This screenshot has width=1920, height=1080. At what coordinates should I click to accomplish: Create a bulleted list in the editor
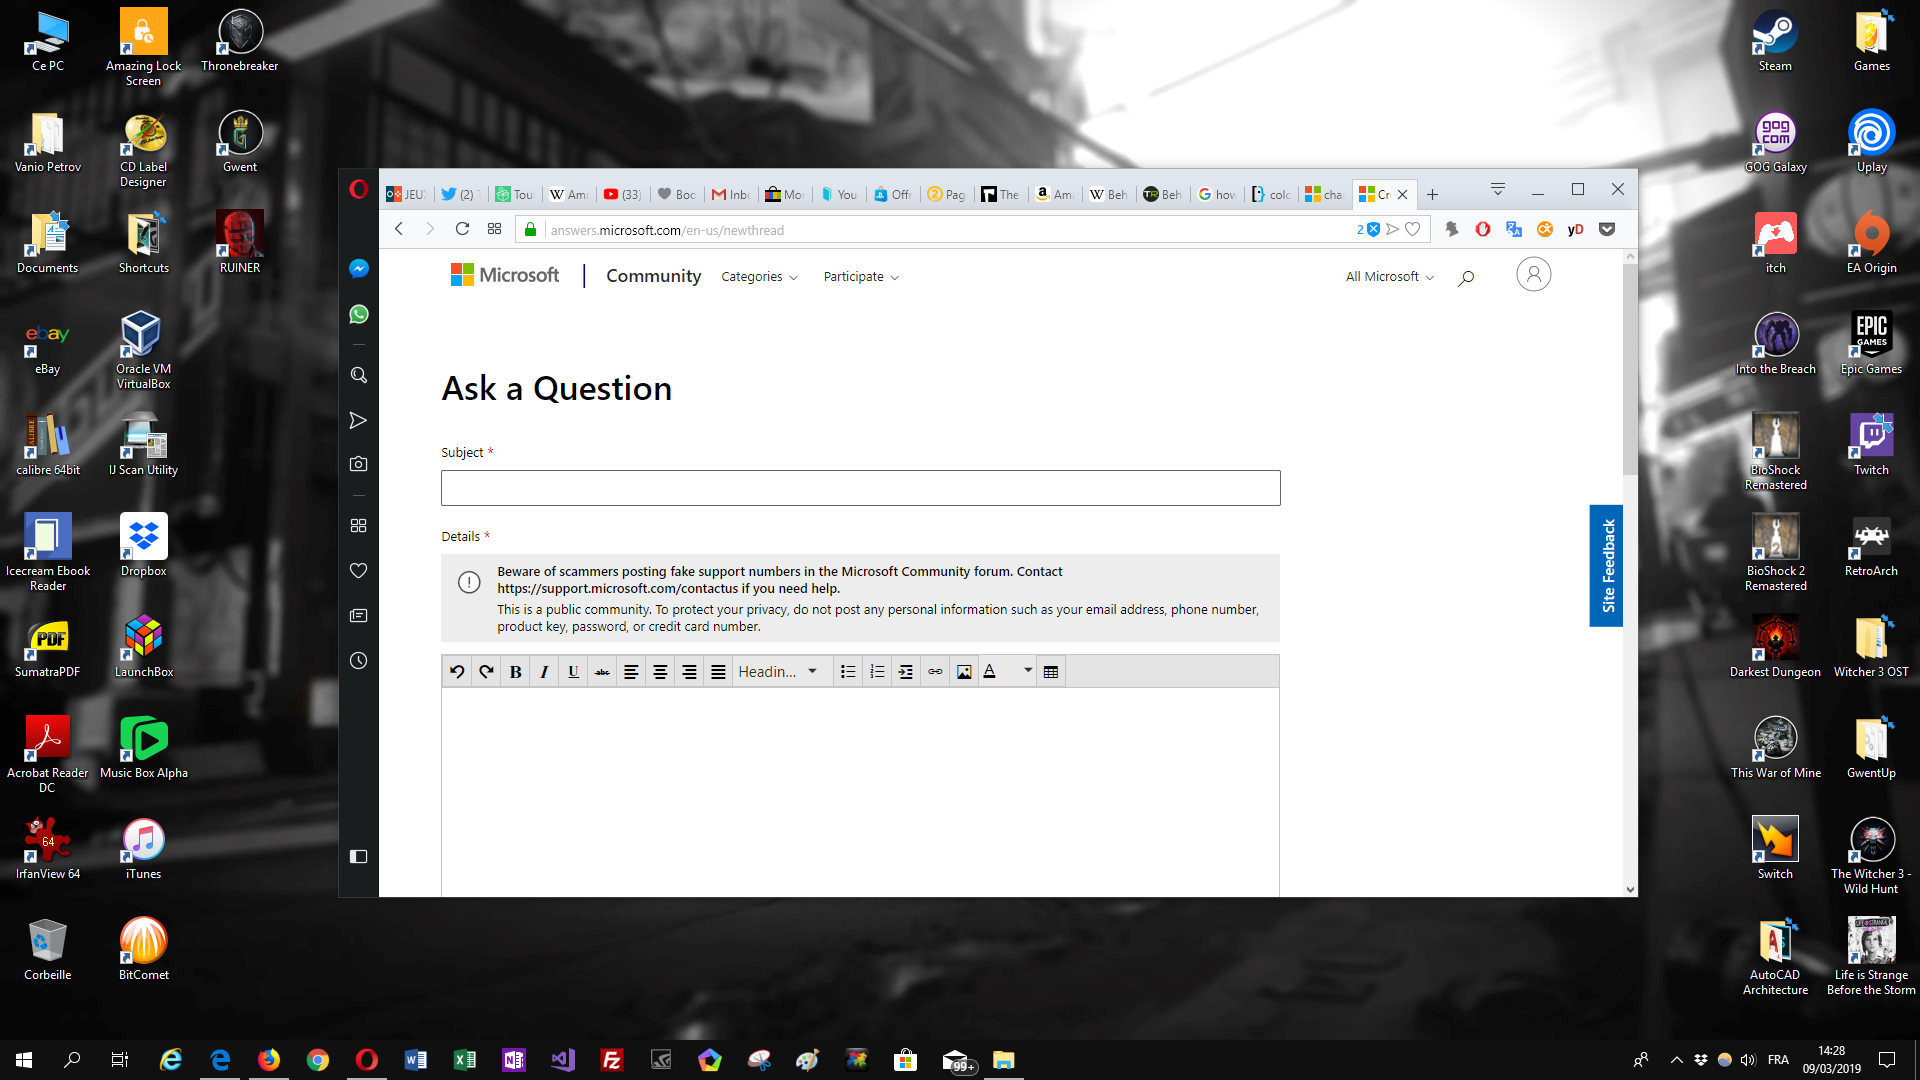847,671
